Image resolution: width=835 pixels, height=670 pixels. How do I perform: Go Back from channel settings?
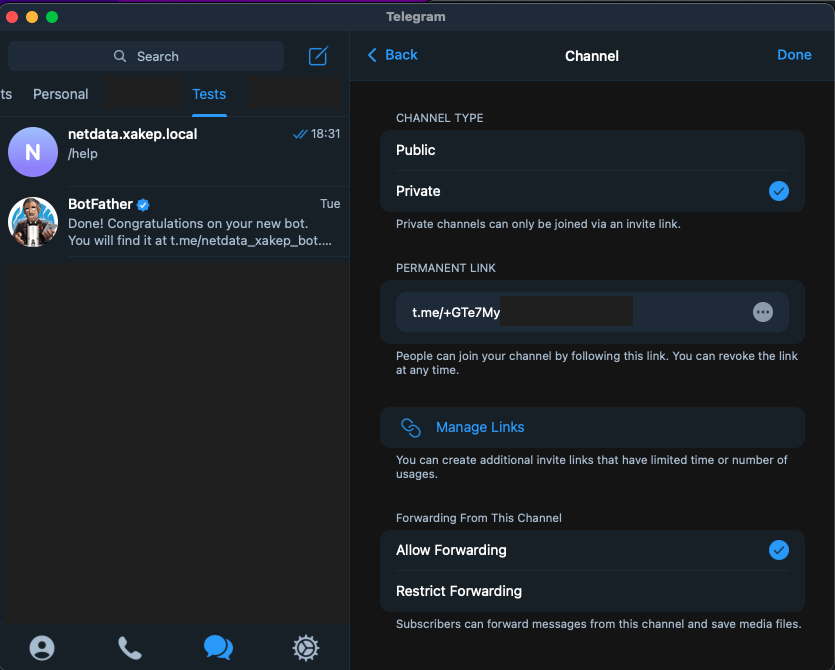tap(392, 55)
